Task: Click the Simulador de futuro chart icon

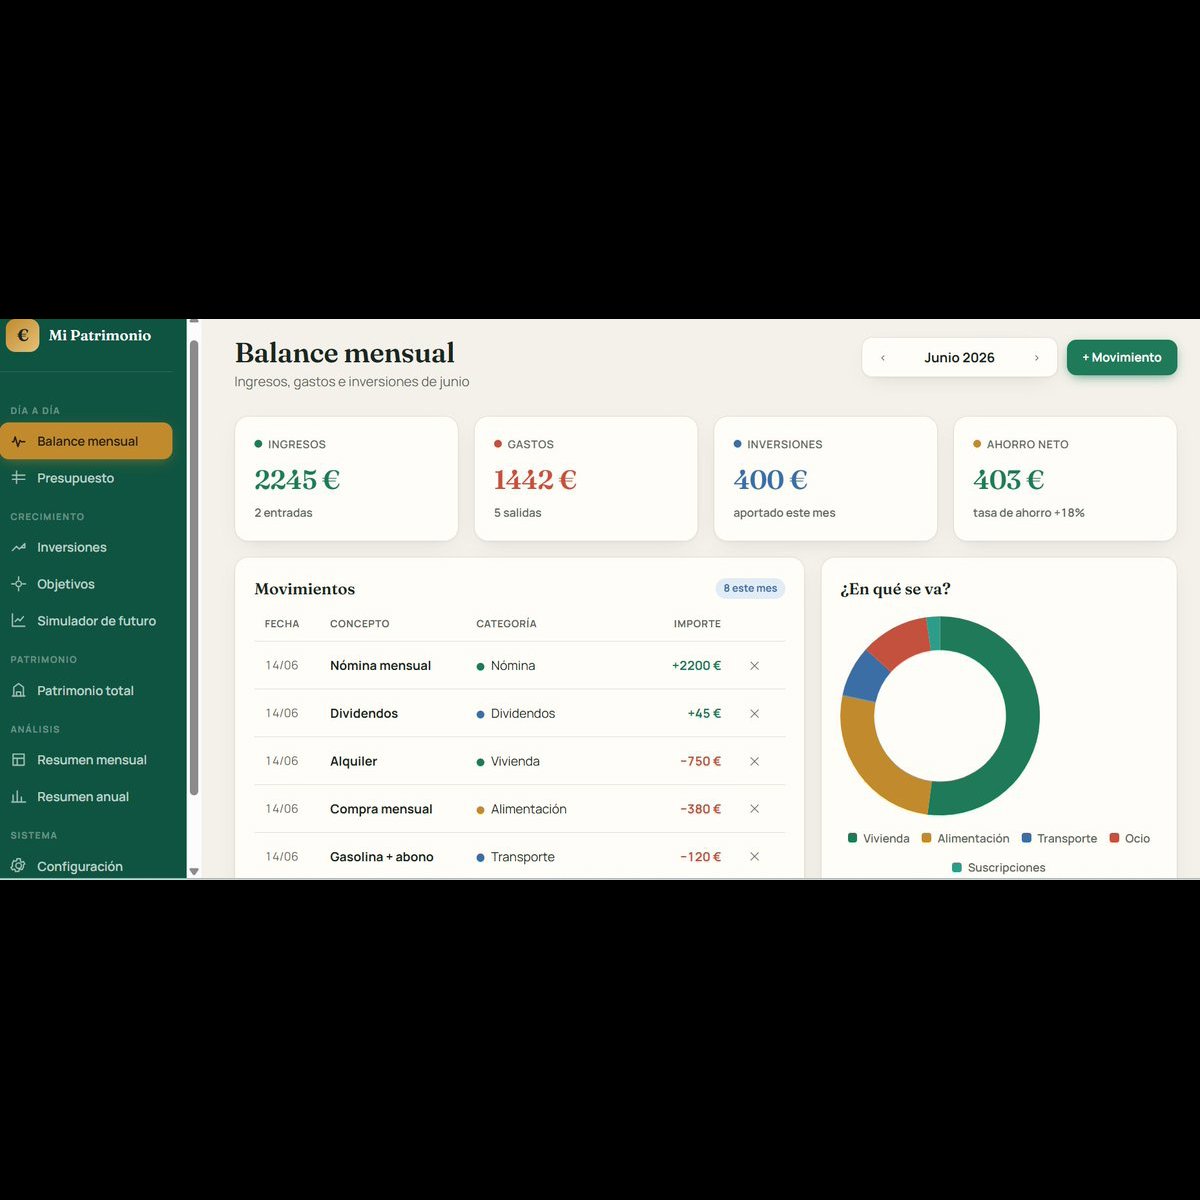Action: [18, 621]
